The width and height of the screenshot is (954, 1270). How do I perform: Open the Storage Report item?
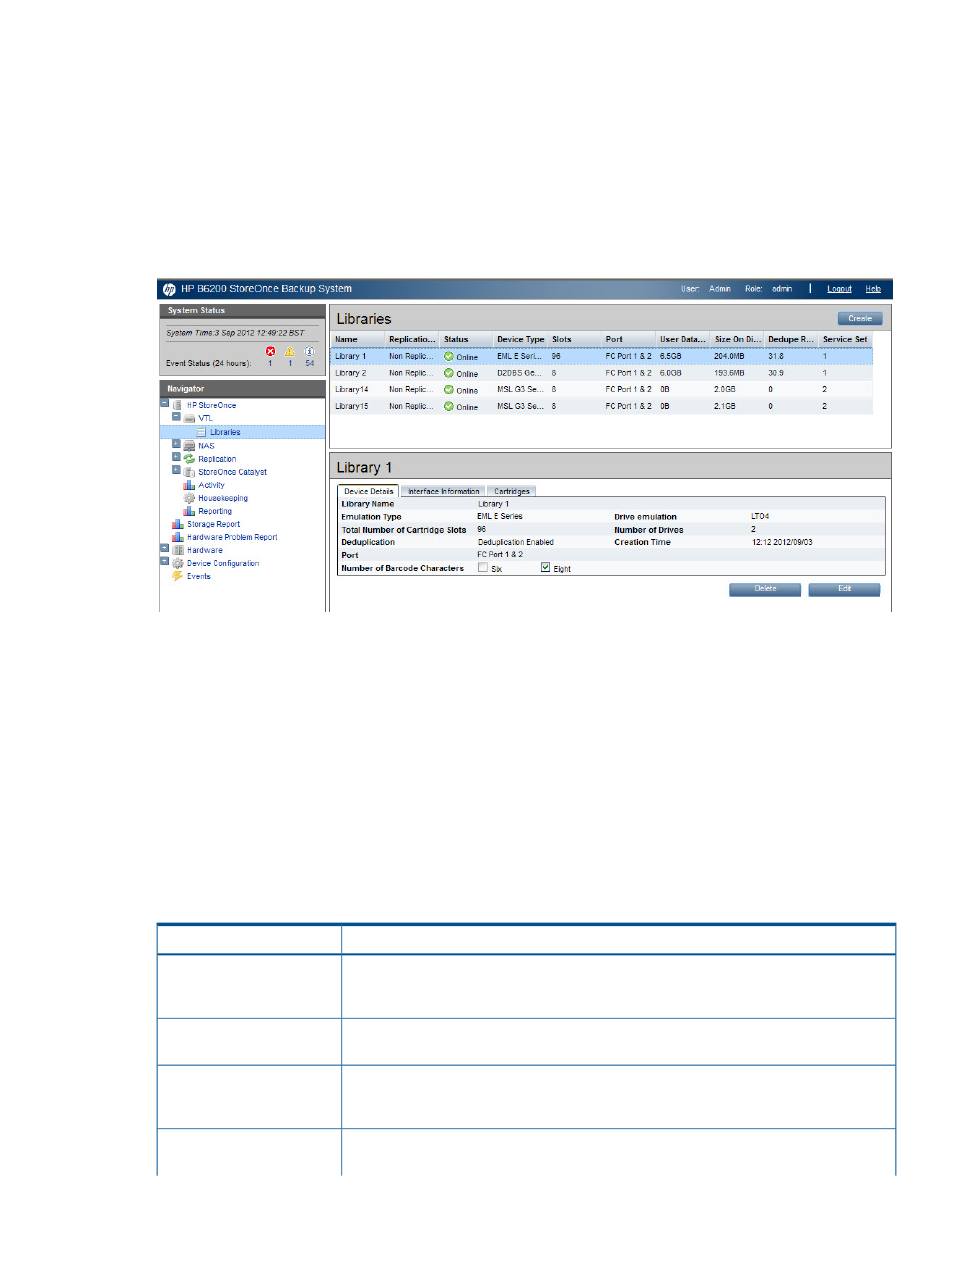pos(213,524)
